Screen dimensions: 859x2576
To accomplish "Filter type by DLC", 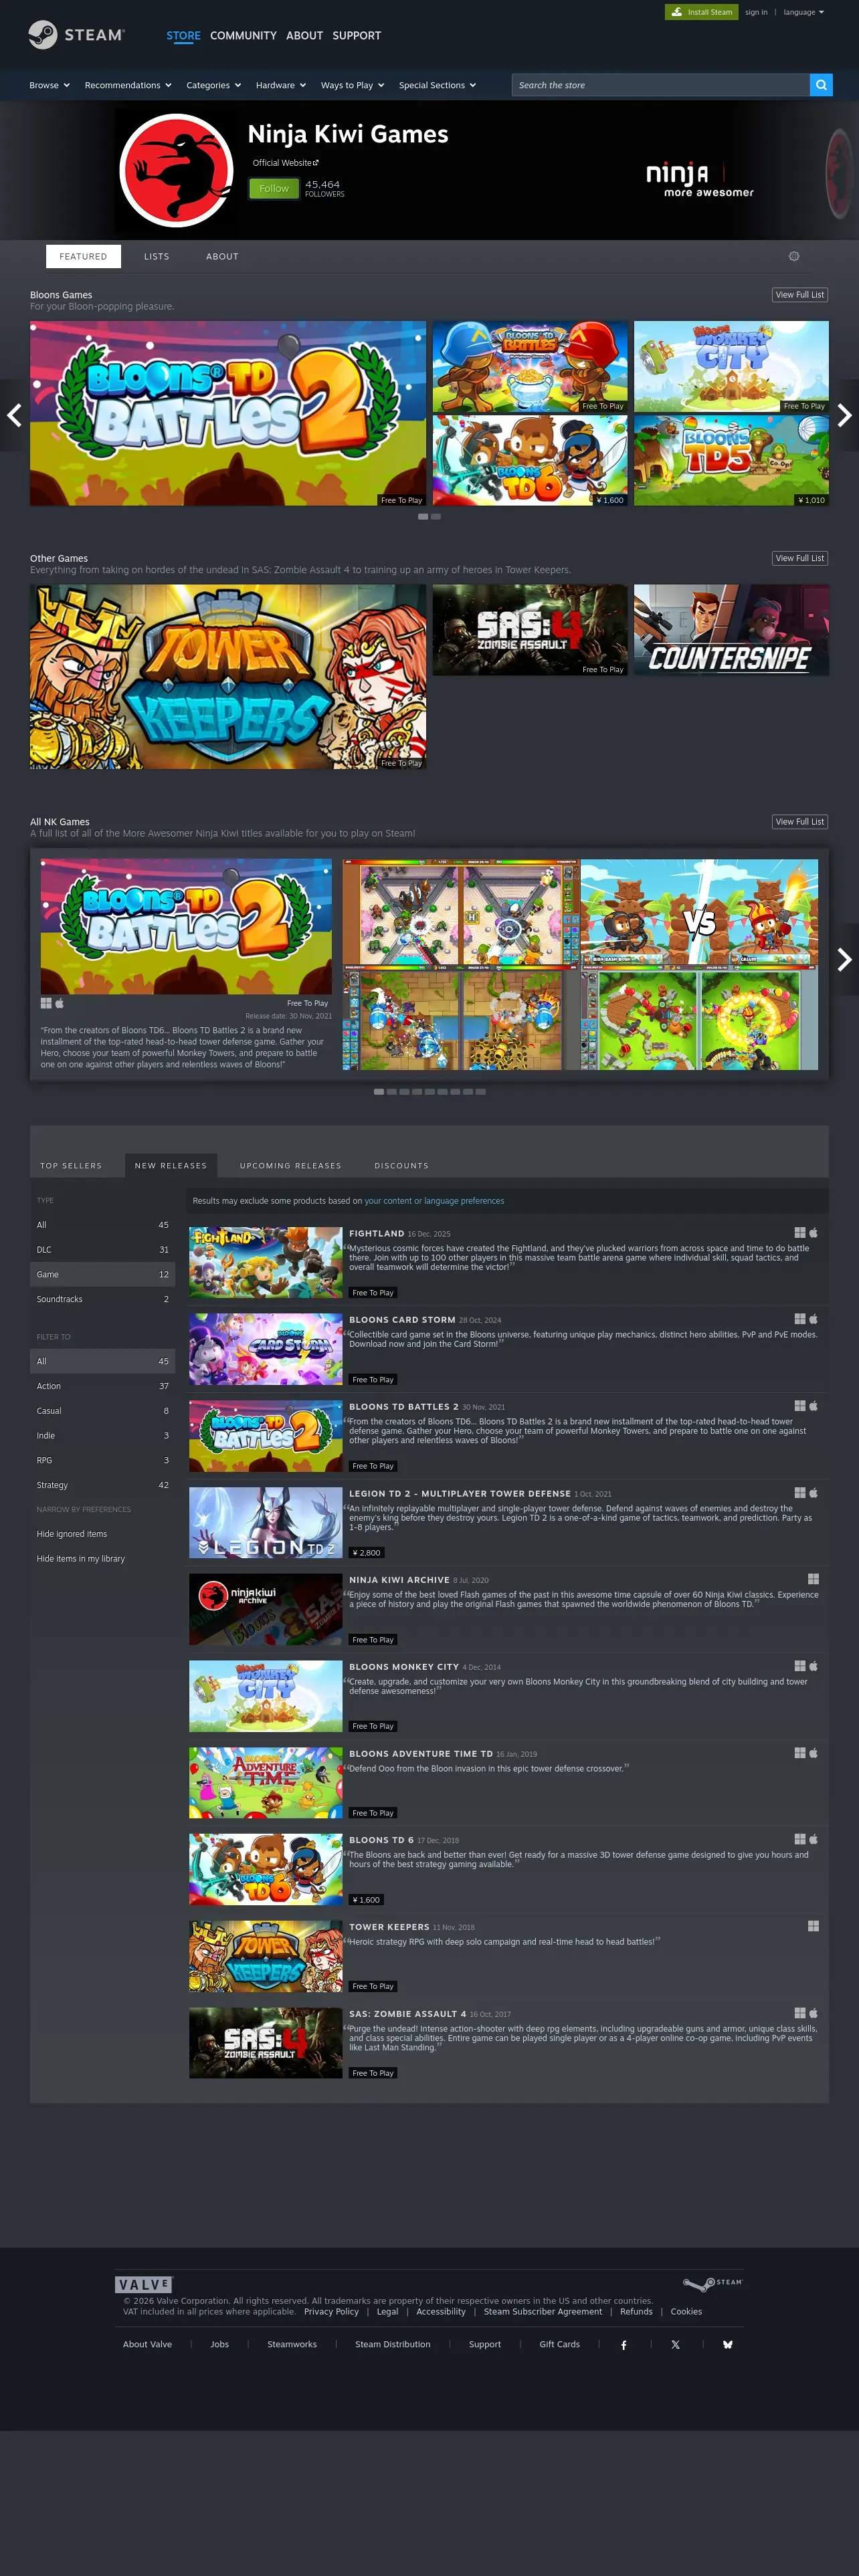I will [x=103, y=1250].
